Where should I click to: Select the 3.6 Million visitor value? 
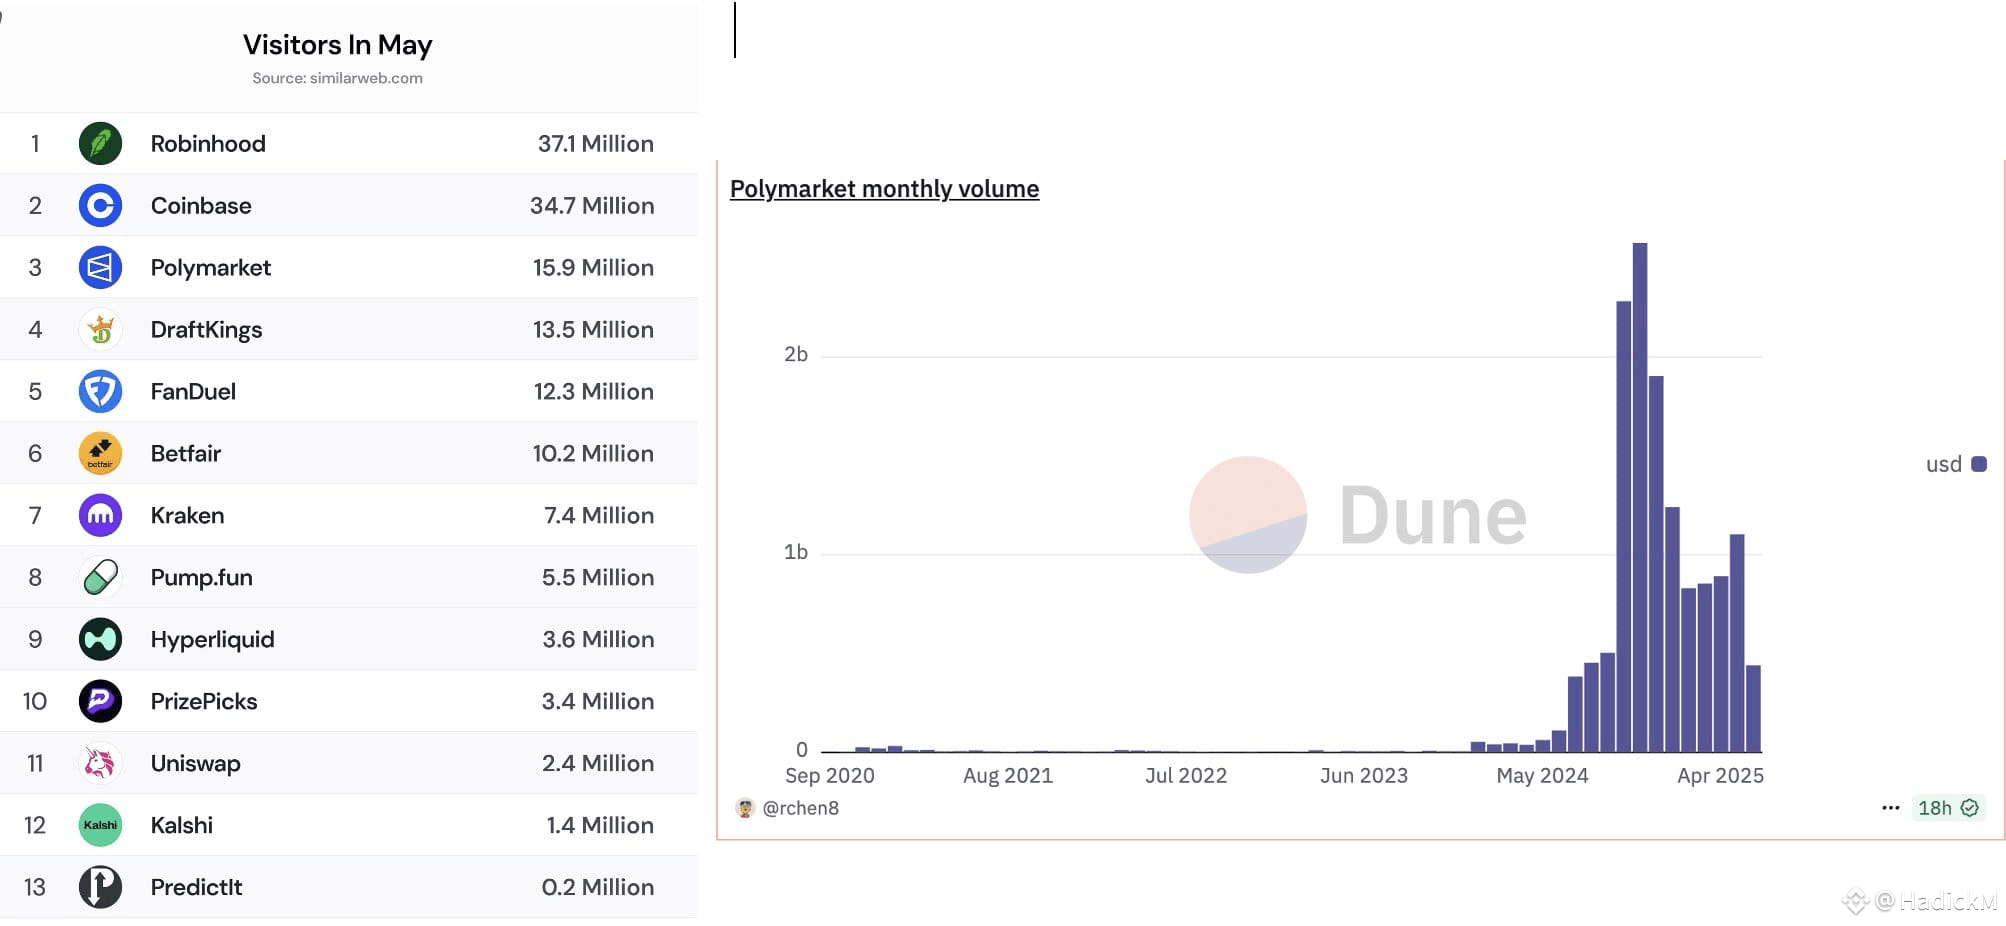tap(598, 640)
